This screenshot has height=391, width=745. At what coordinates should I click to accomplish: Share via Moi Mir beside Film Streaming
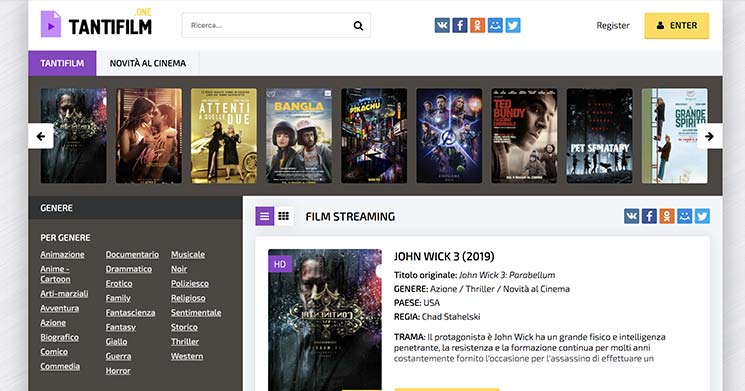[x=685, y=216]
